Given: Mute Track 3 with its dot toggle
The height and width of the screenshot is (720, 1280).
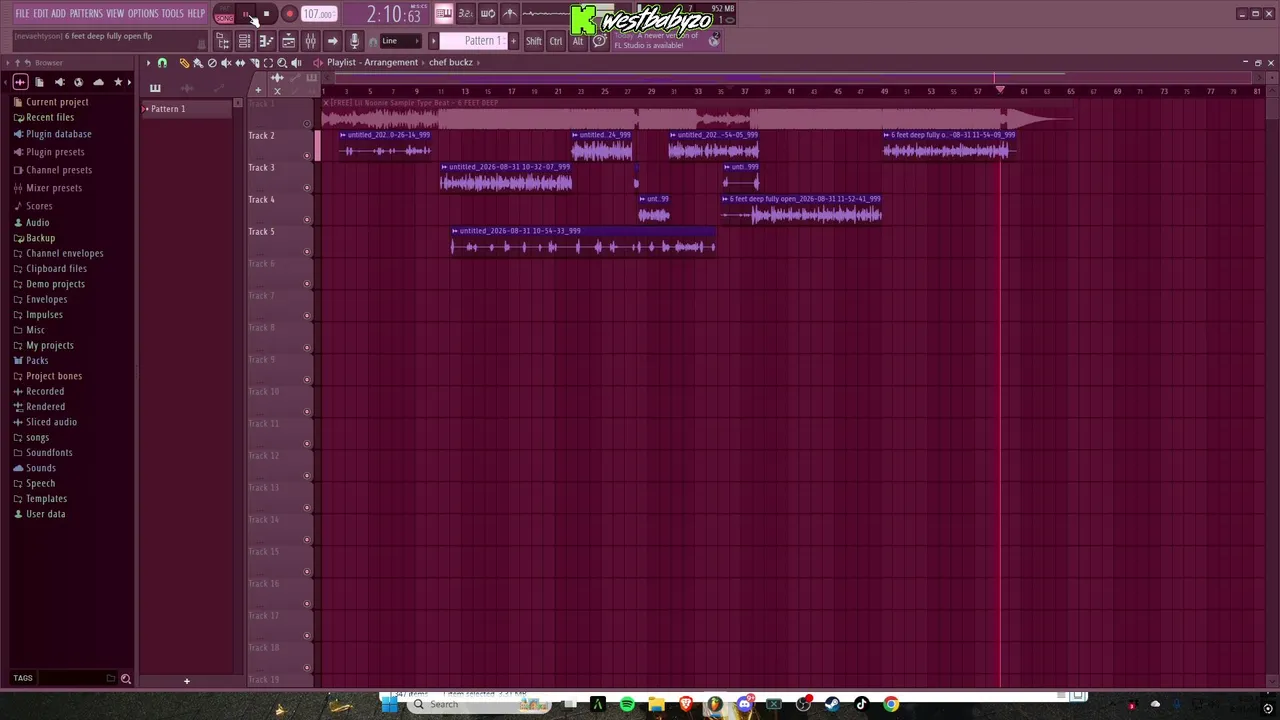Looking at the screenshot, I should pos(307,188).
